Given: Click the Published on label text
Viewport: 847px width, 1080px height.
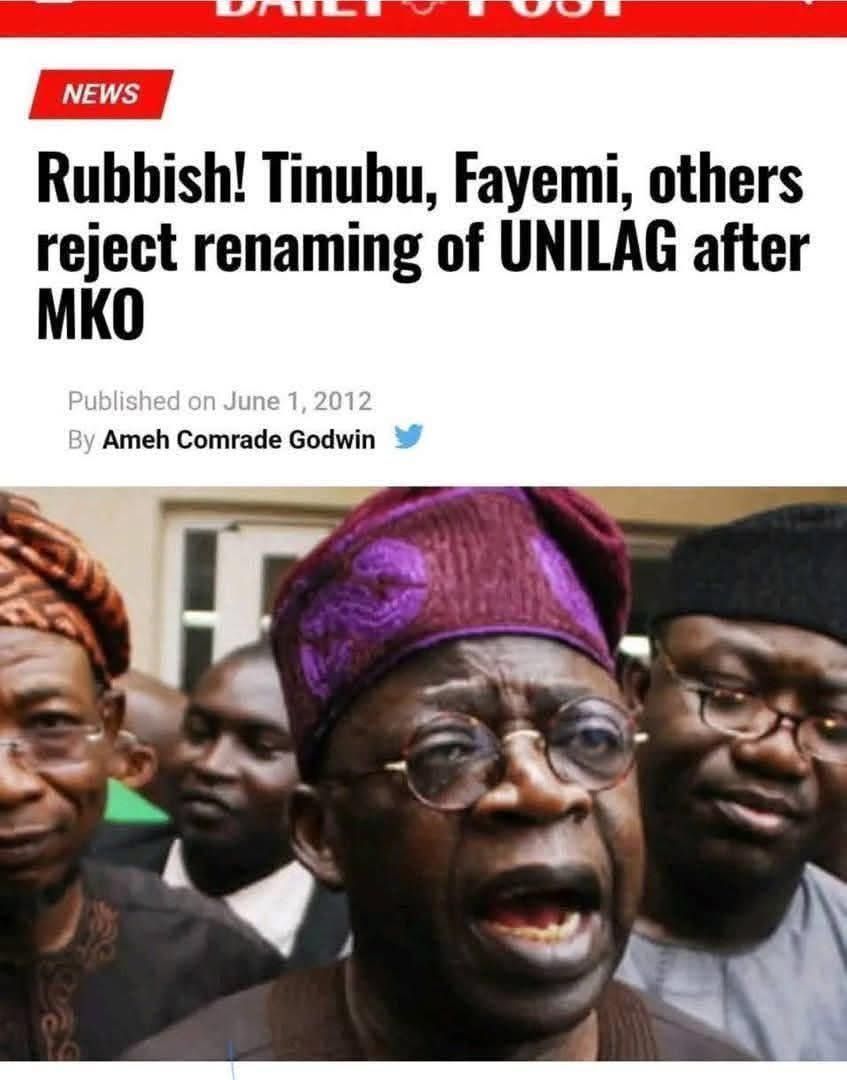Looking at the screenshot, I should [141, 401].
